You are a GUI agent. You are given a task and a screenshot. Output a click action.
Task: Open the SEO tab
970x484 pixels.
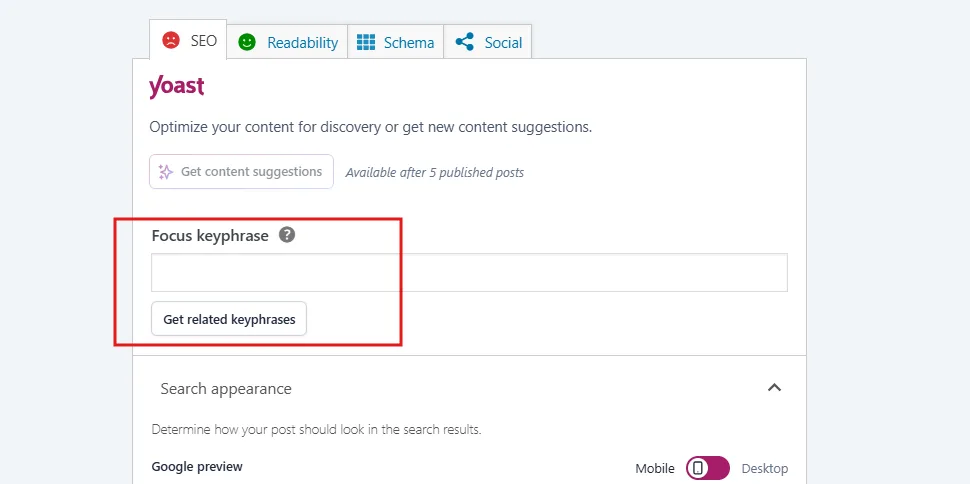click(188, 40)
